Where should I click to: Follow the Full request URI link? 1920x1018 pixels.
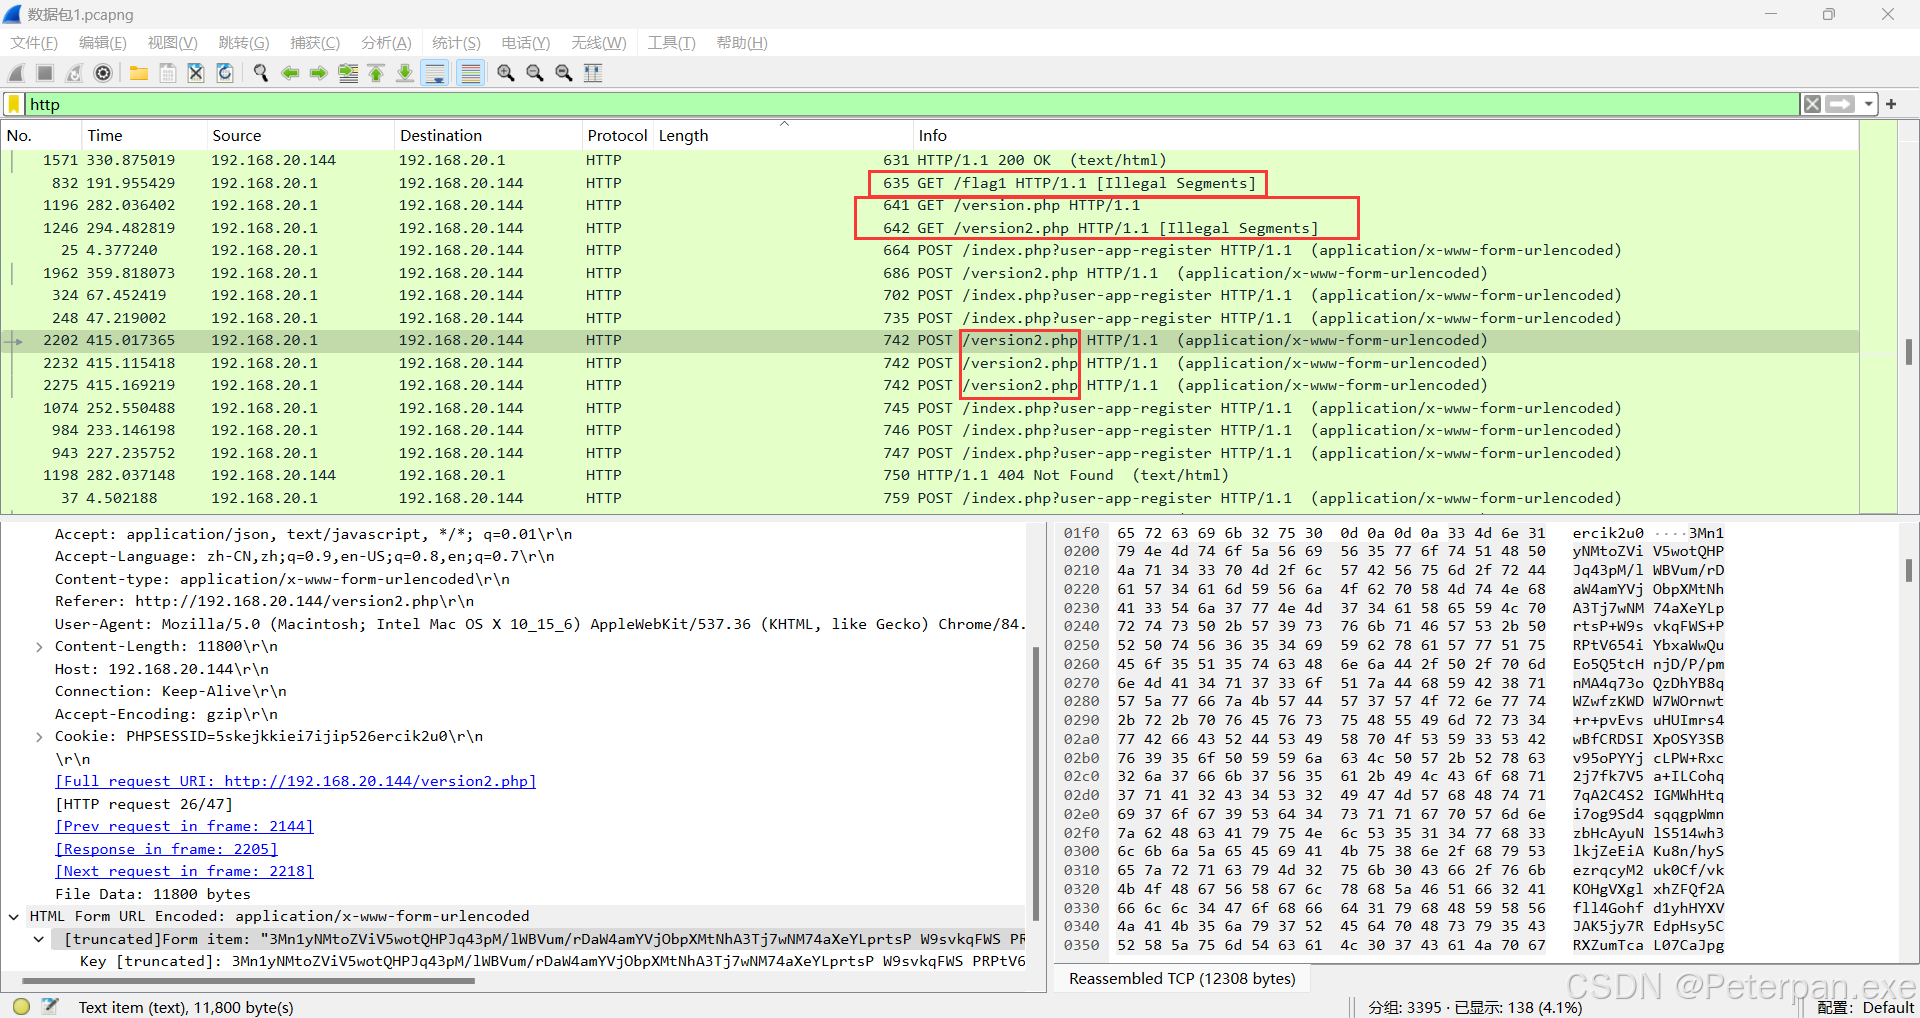(x=295, y=781)
